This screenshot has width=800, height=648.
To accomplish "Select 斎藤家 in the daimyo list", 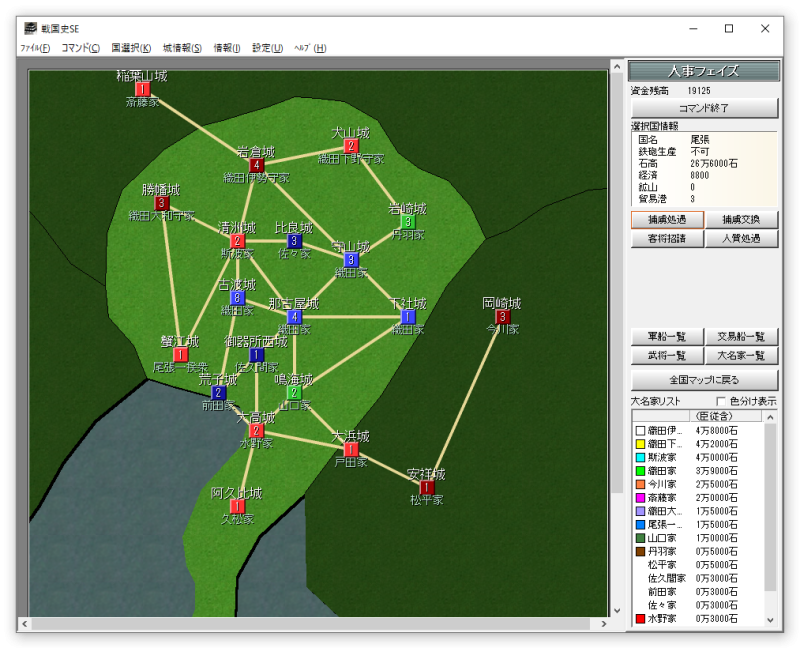I will [x=697, y=497].
